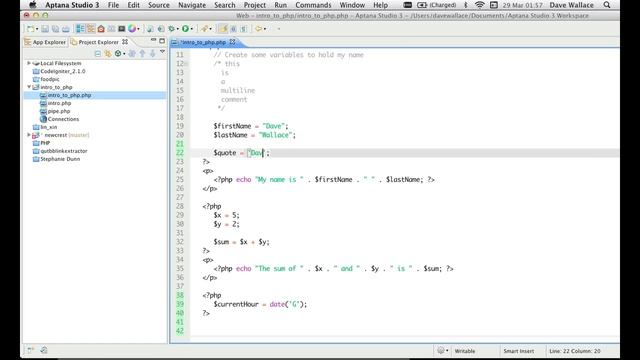
Task: Click the color wheel Themes icon
Action: 132,29
